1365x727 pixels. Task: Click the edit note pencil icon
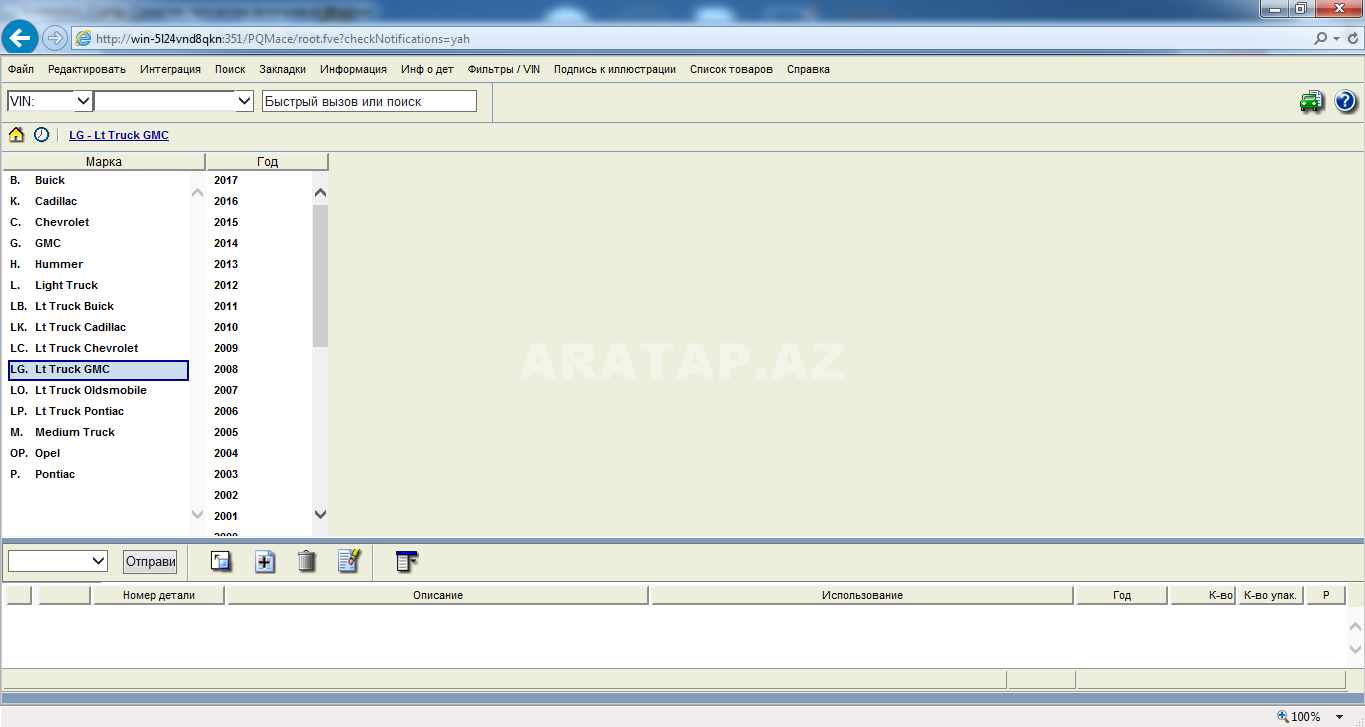(x=349, y=561)
